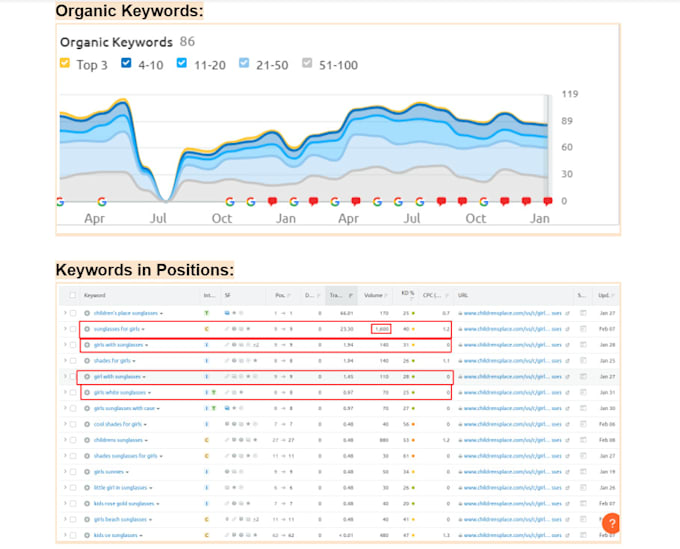
Task: Click Google update marker above first Apr label
Action: [102, 202]
